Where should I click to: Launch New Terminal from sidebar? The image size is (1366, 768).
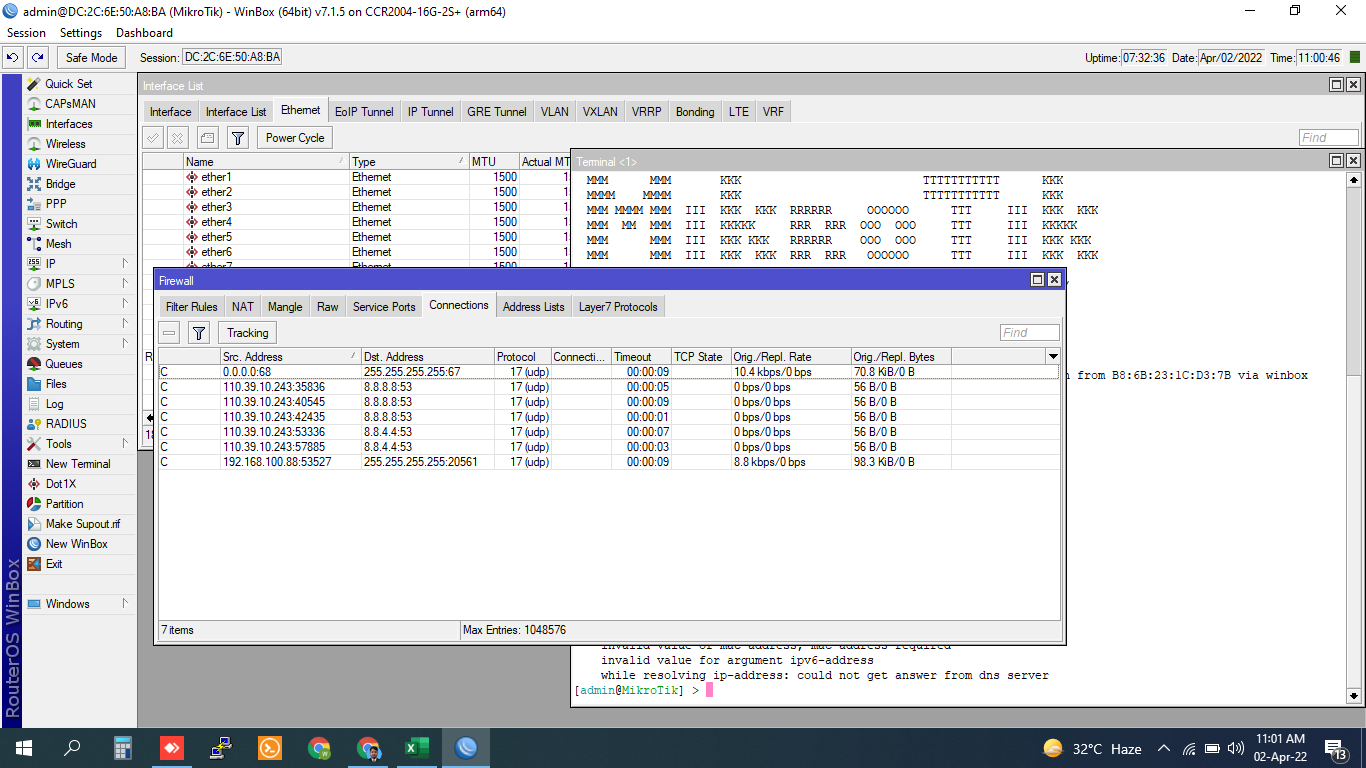[77, 464]
